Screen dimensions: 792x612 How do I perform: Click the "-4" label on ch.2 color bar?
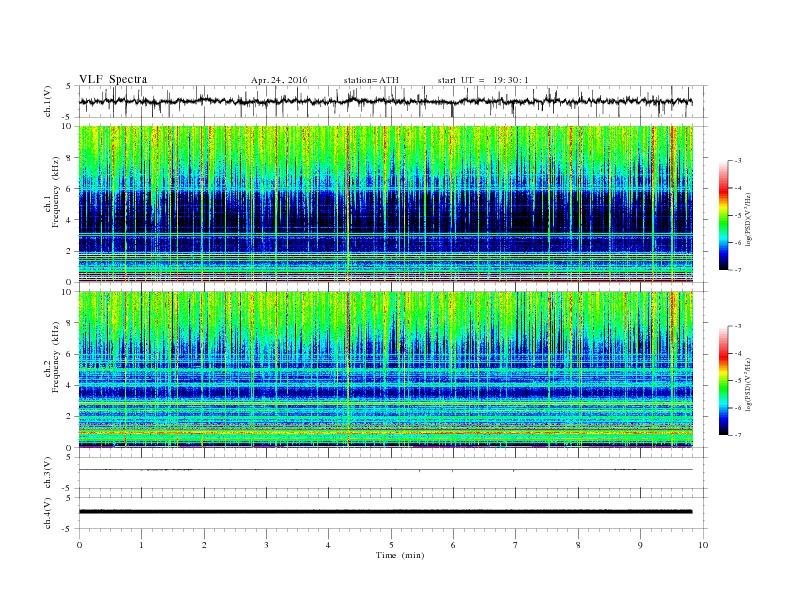[x=737, y=353]
